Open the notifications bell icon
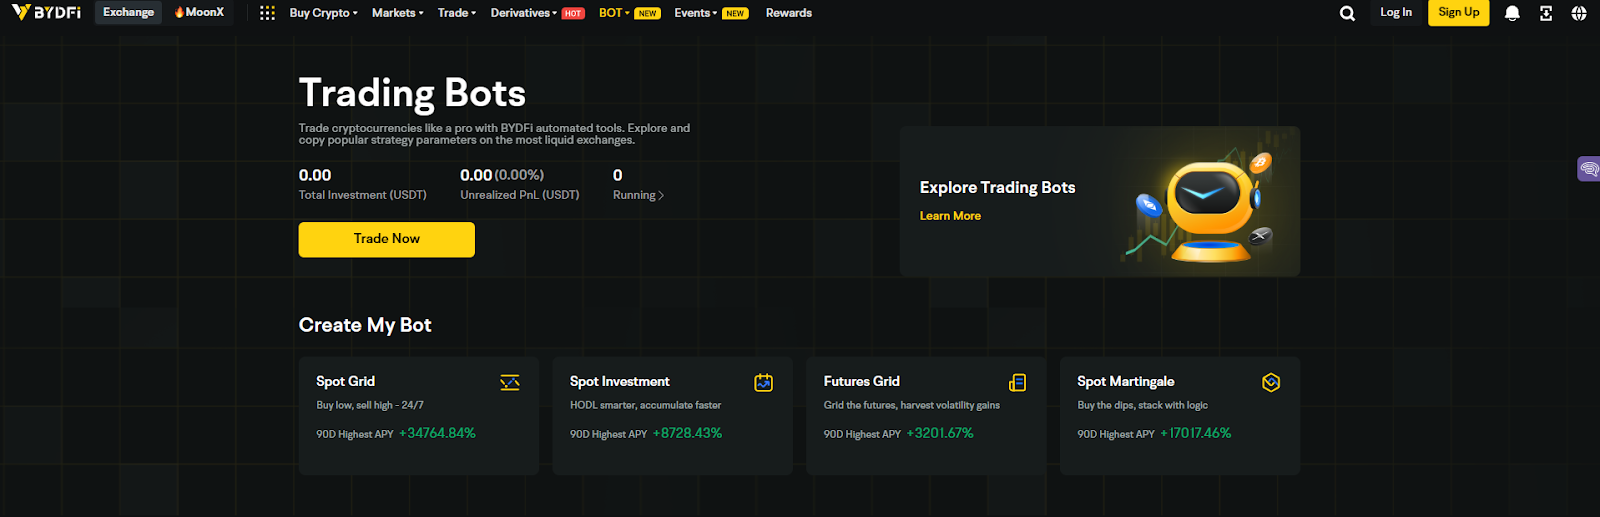 (x=1512, y=13)
